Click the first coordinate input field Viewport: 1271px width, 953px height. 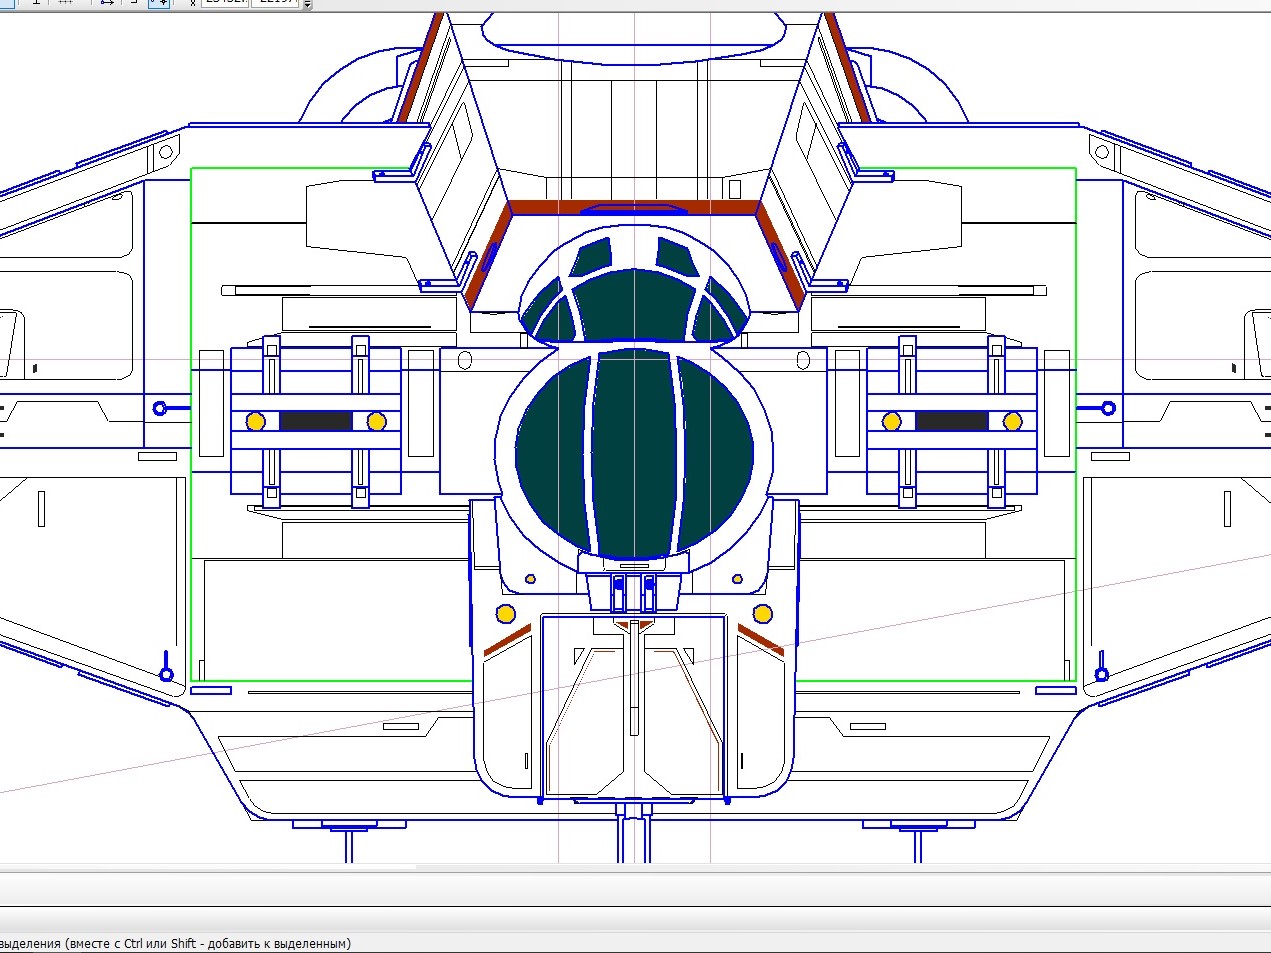224,3
